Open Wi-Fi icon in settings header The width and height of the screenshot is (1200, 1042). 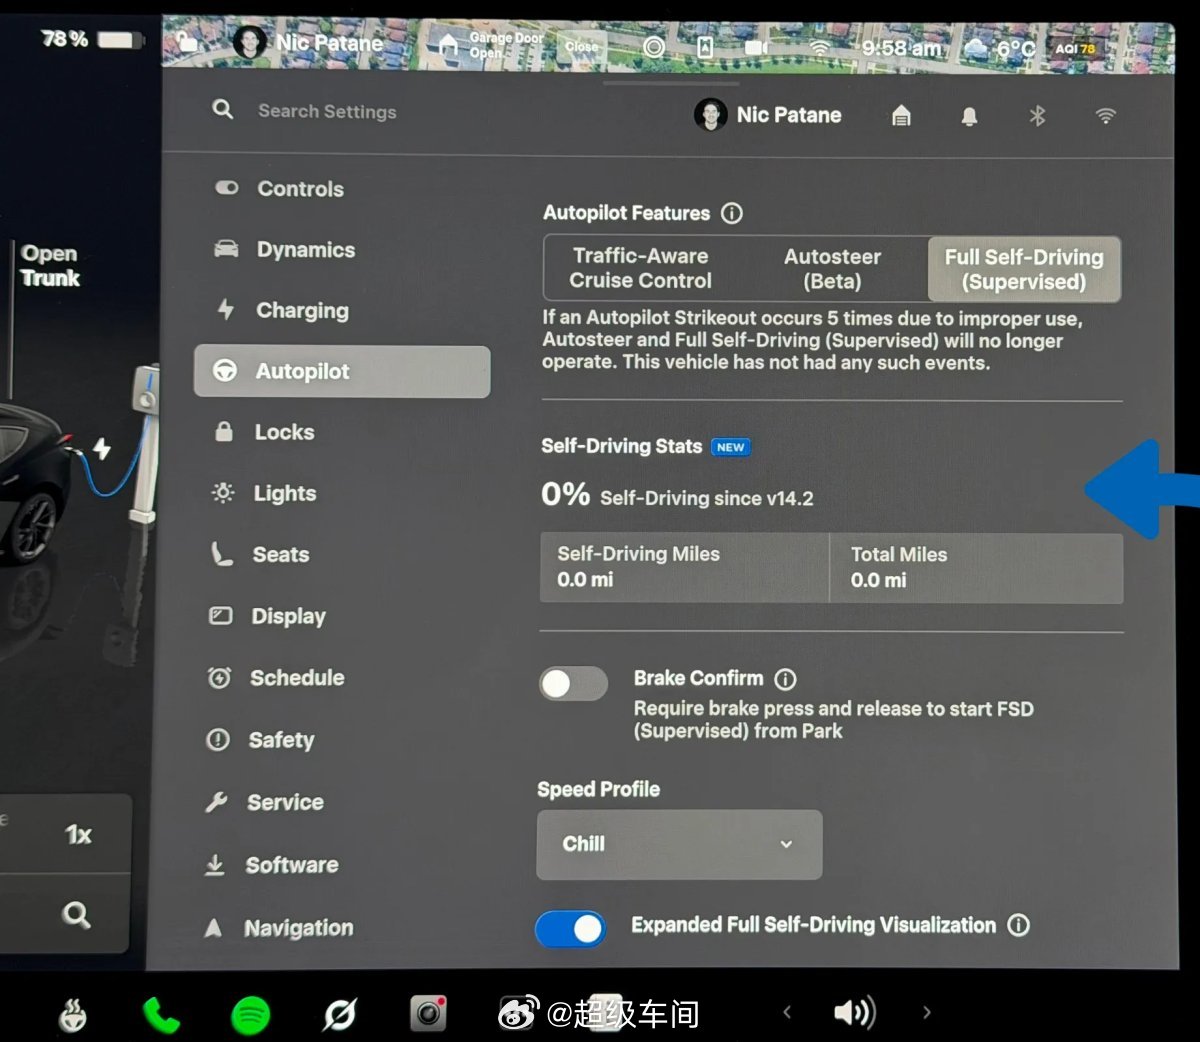click(x=1105, y=116)
